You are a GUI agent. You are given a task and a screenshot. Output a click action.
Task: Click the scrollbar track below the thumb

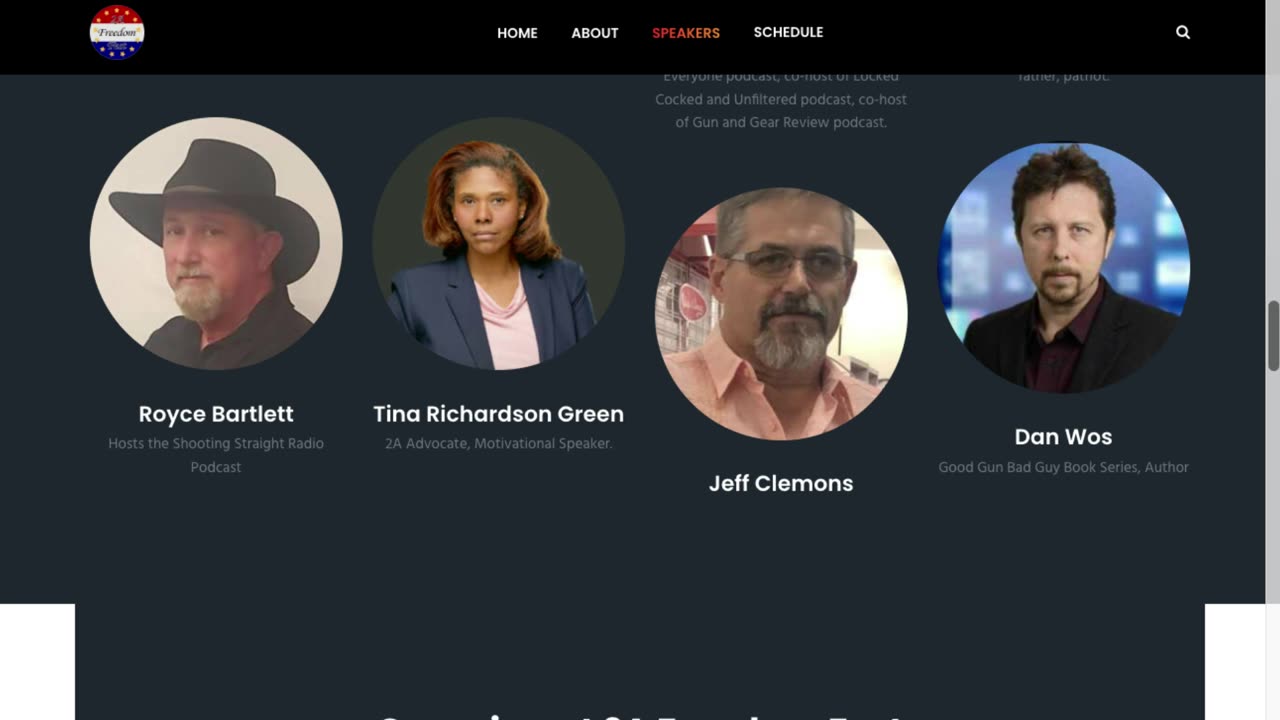(1273, 540)
